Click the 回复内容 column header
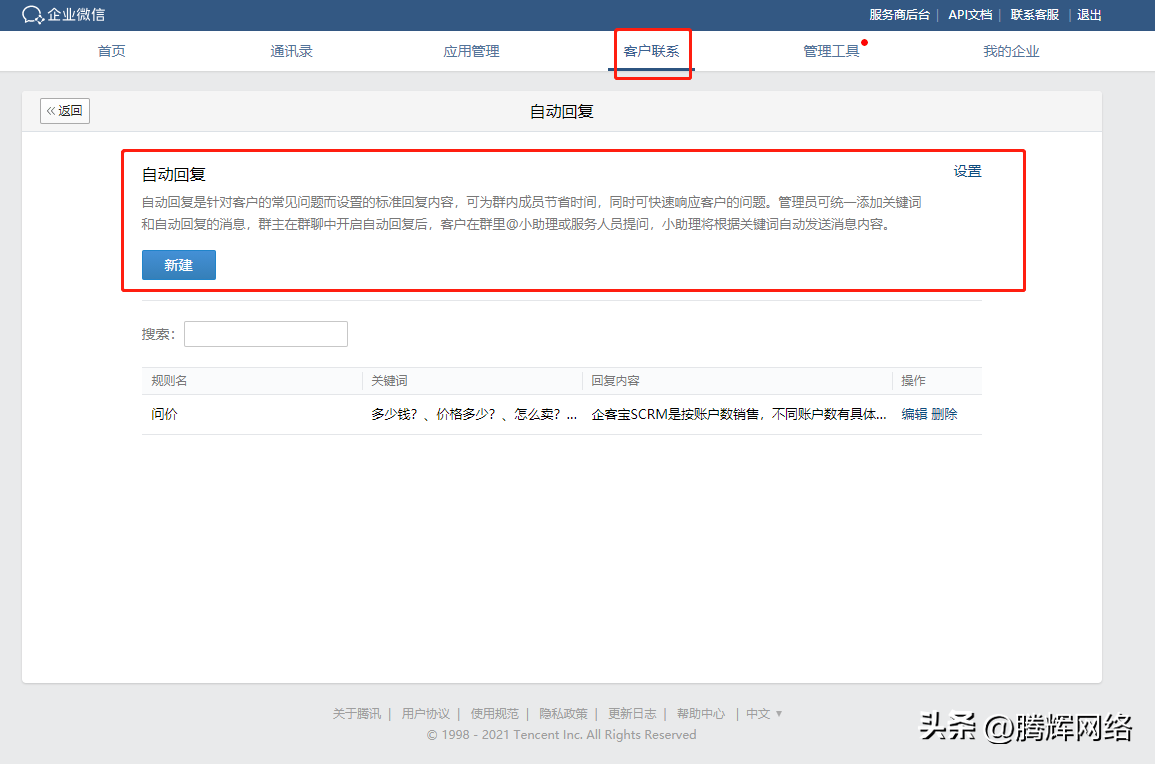The height and width of the screenshot is (764, 1155). click(615, 381)
